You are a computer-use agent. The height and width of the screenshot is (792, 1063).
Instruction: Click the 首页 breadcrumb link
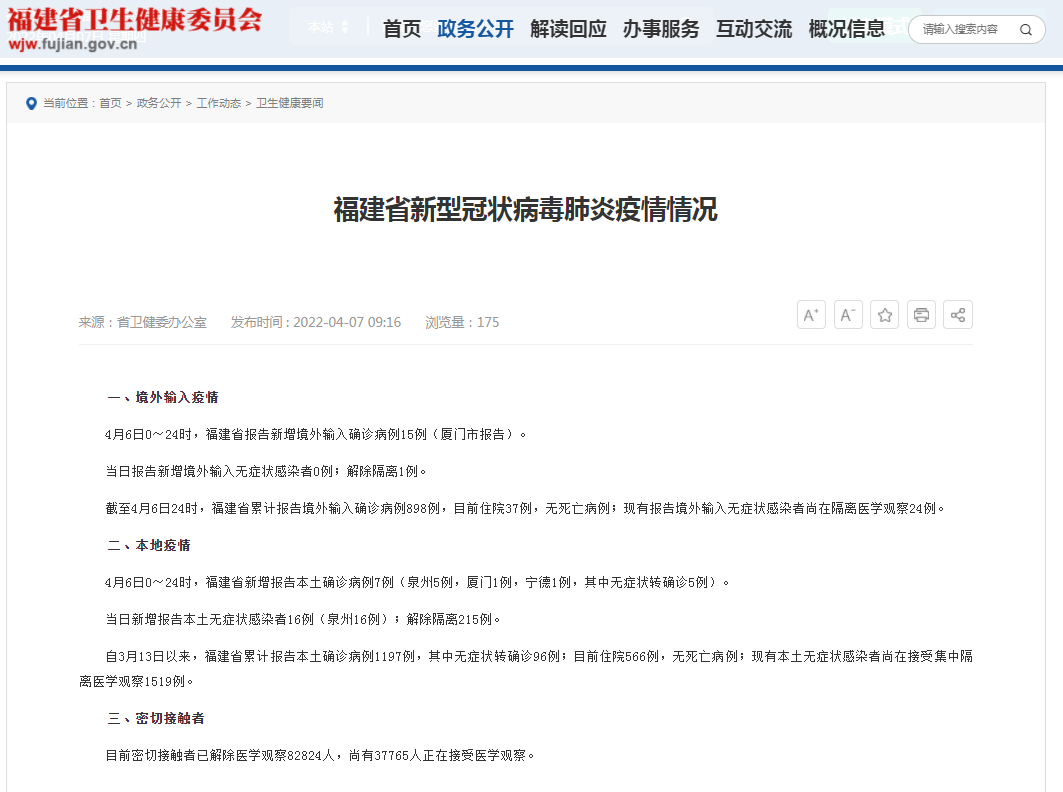coord(110,103)
